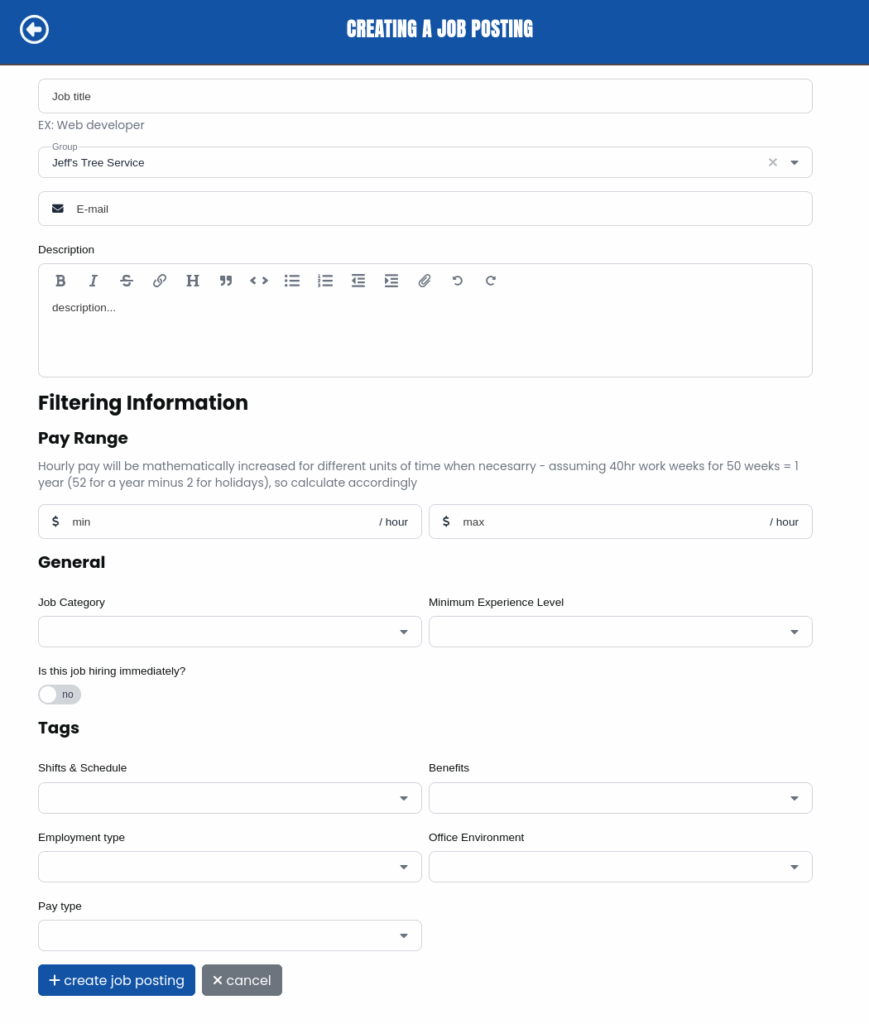Focus the Job title input field
Image resolution: width=869 pixels, height=1024 pixels.
[x=425, y=96]
